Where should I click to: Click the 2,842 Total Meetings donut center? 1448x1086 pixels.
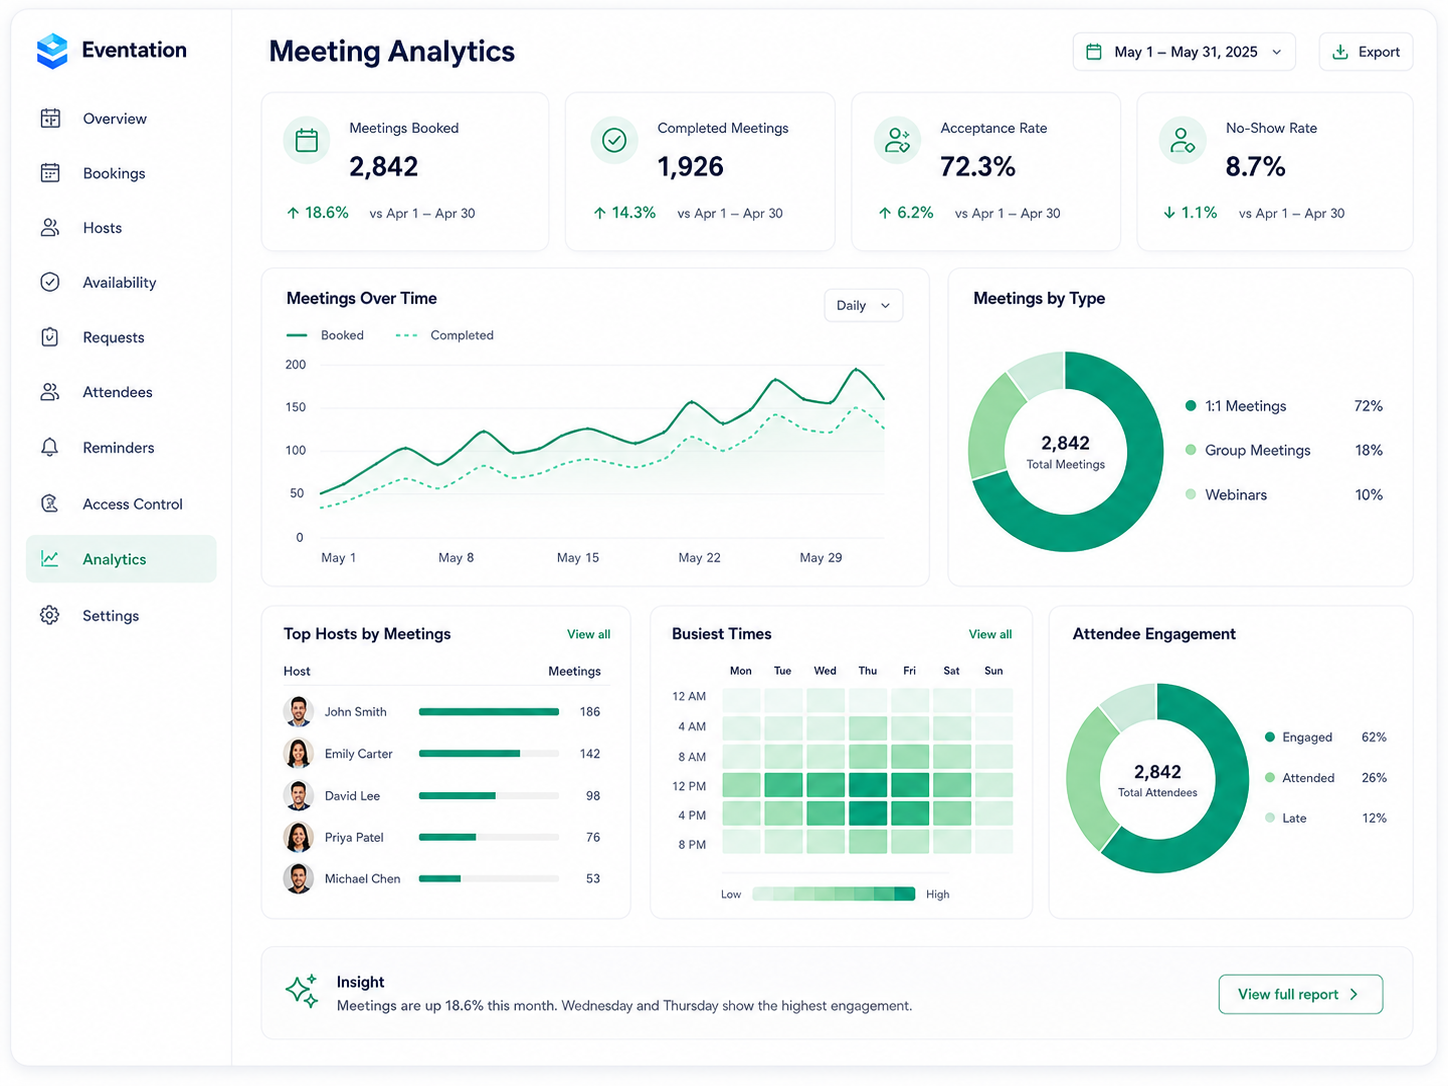coord(1066,451)
